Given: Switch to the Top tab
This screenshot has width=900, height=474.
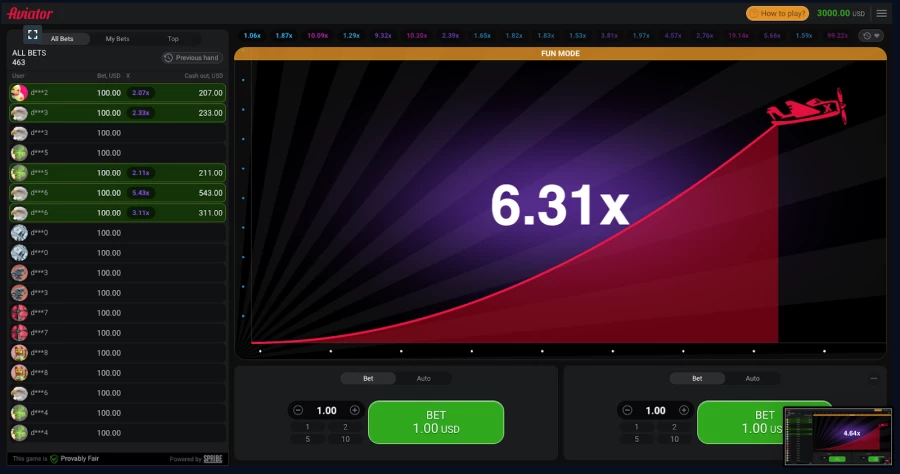Looking at the screenshot, I should tap(173, 39).
